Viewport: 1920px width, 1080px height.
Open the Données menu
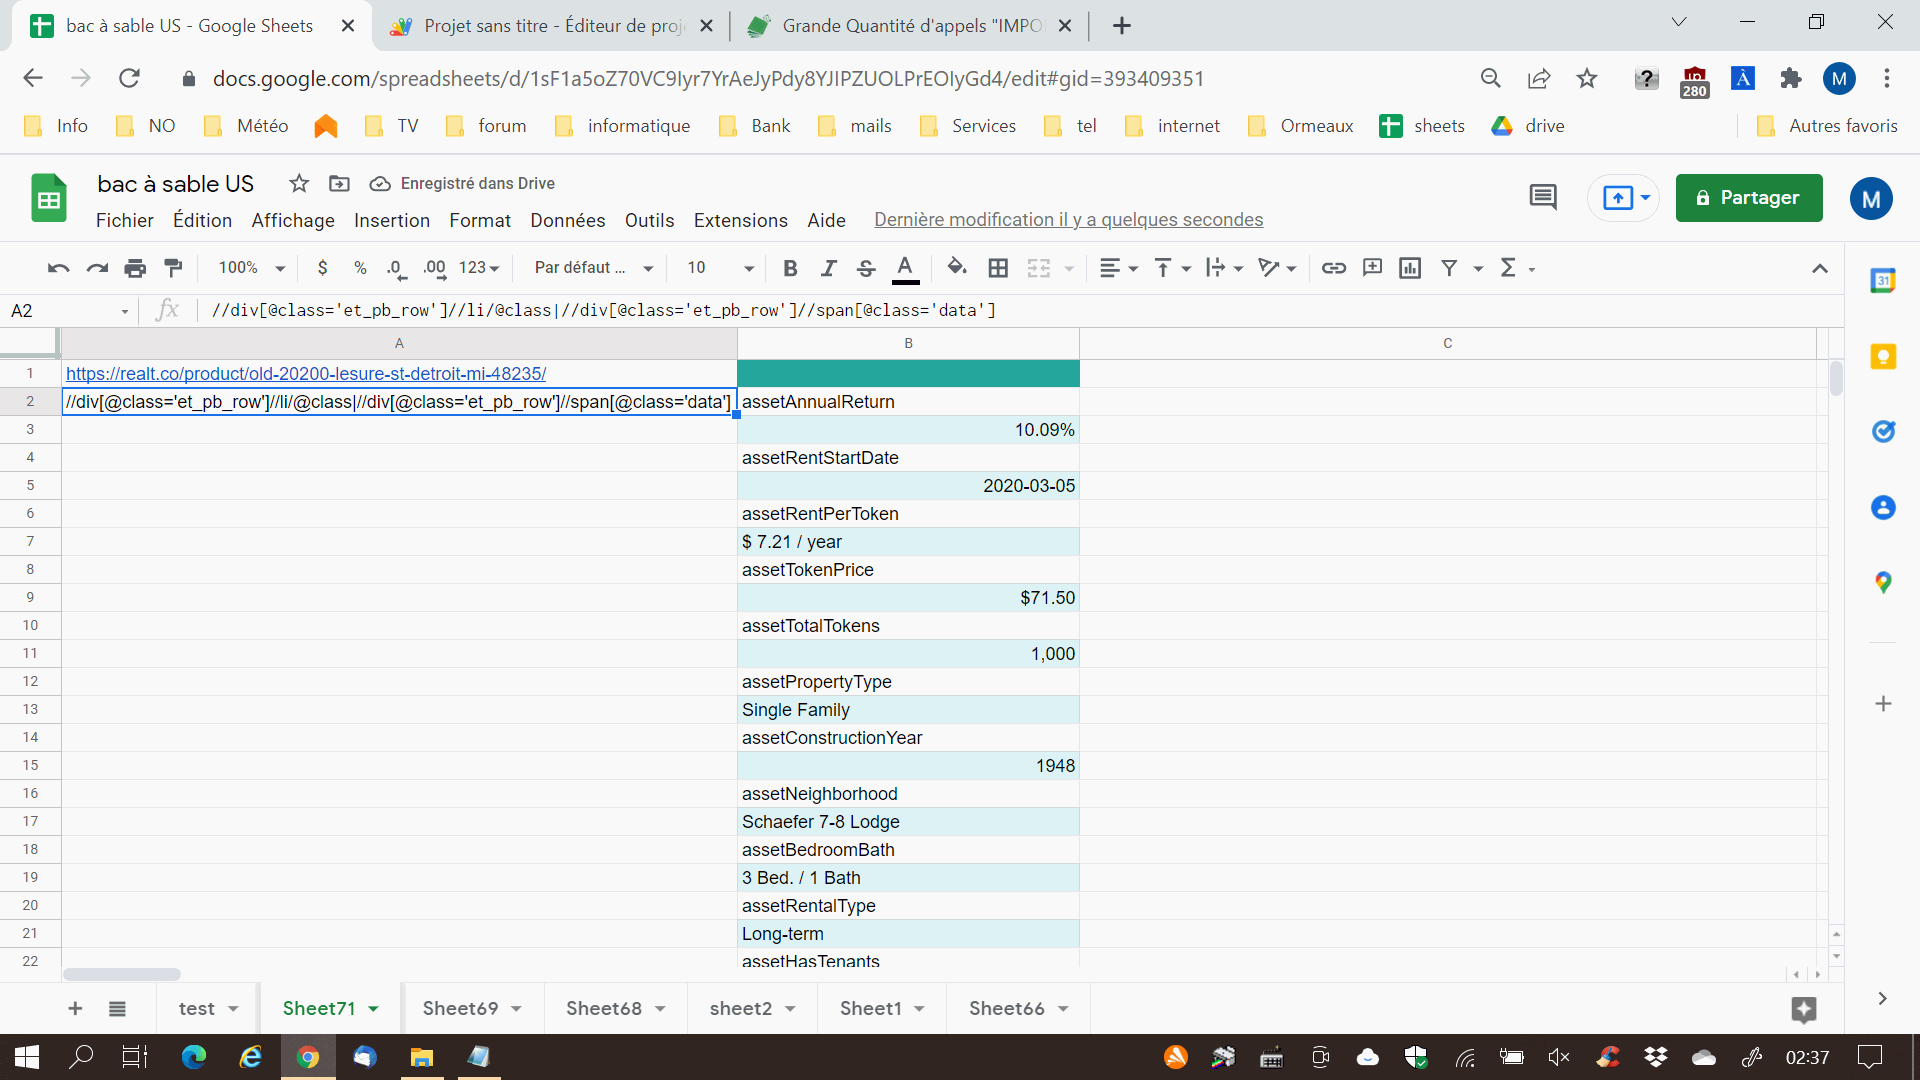(567, 220)
